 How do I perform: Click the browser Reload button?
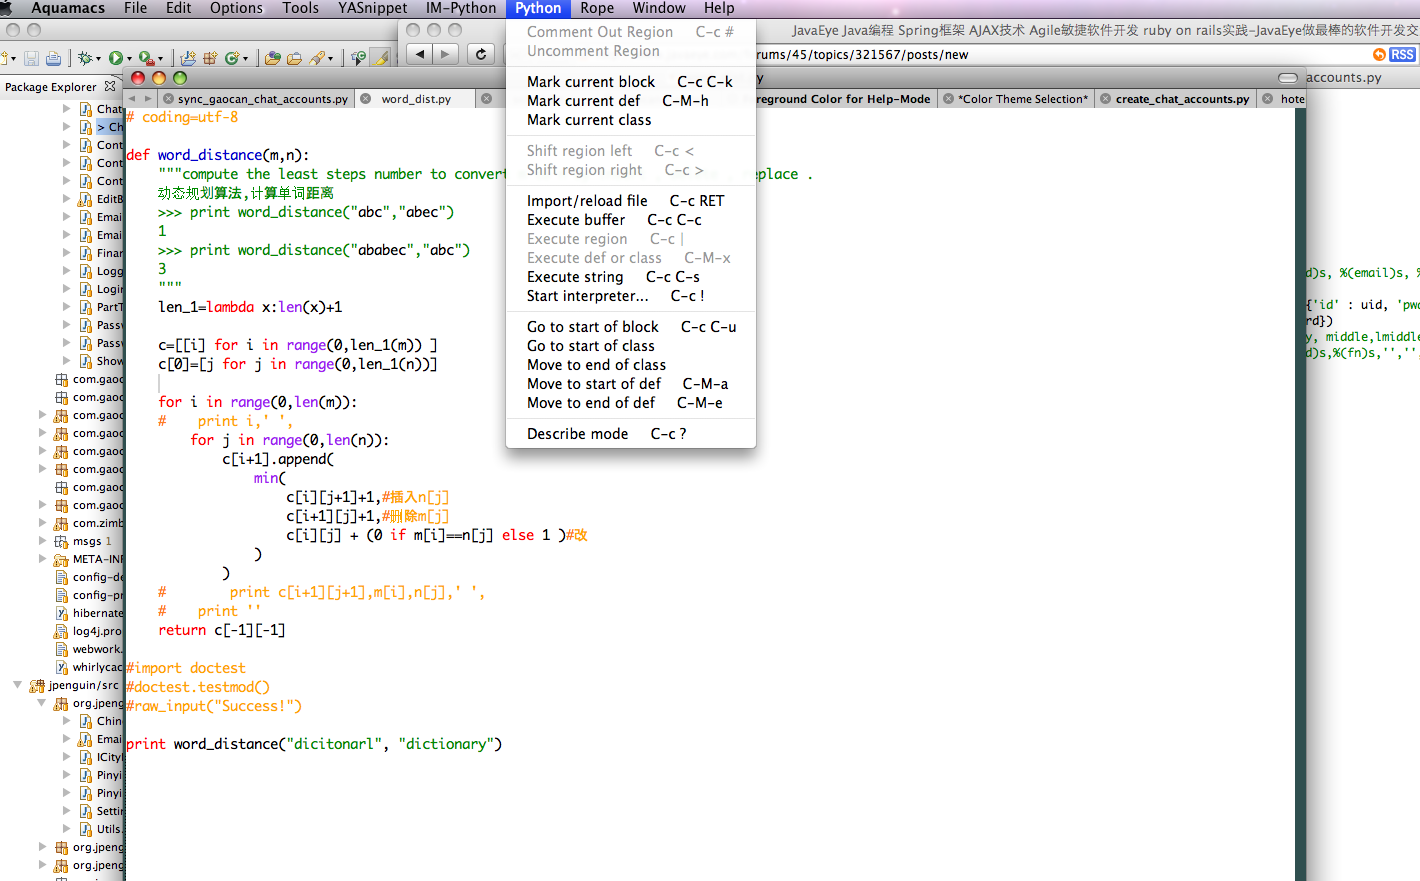click(x=481, y=54)
